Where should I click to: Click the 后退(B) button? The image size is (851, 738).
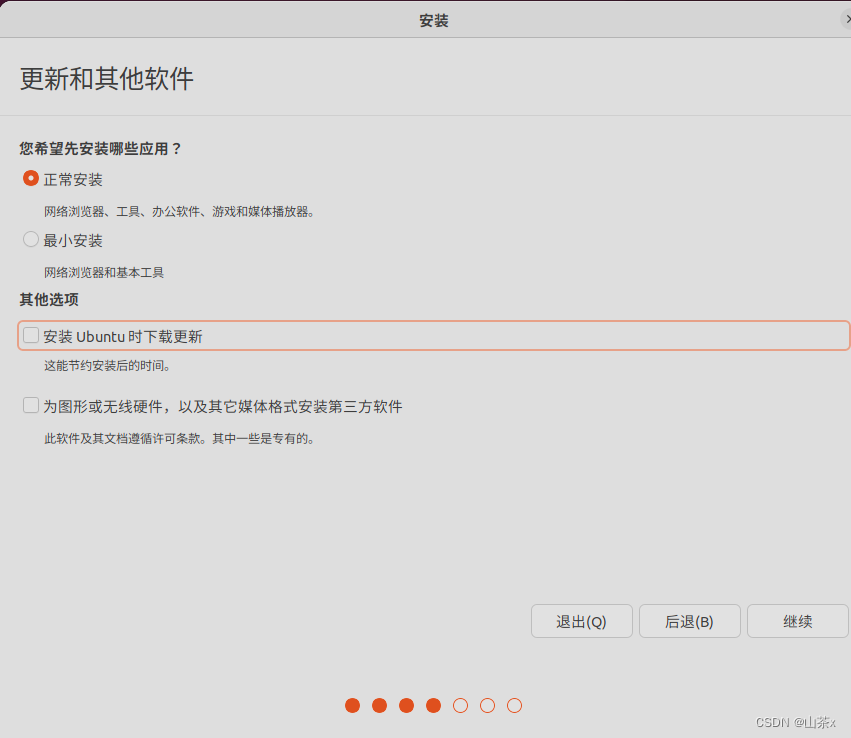click(689, 621)
